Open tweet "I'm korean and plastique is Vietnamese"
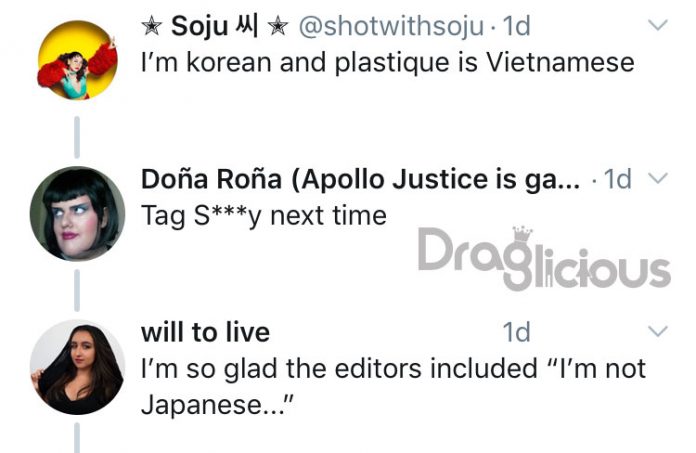 [388, 63]
